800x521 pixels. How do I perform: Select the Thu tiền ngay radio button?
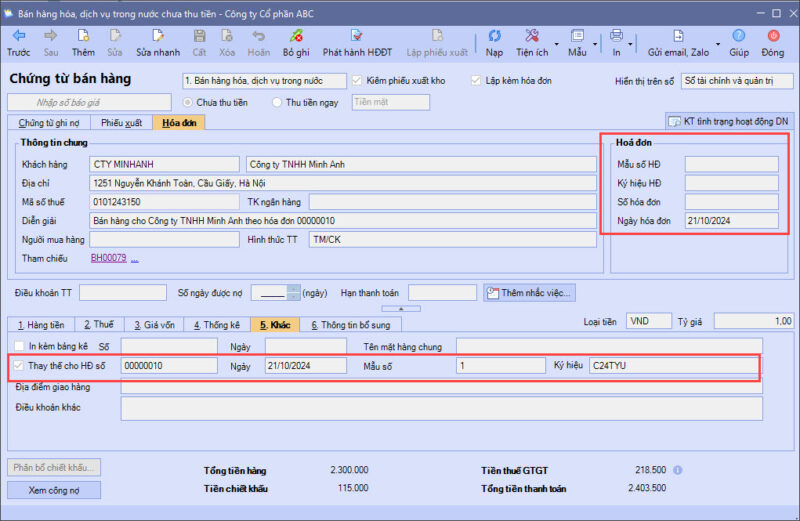[x=277, y=102]
